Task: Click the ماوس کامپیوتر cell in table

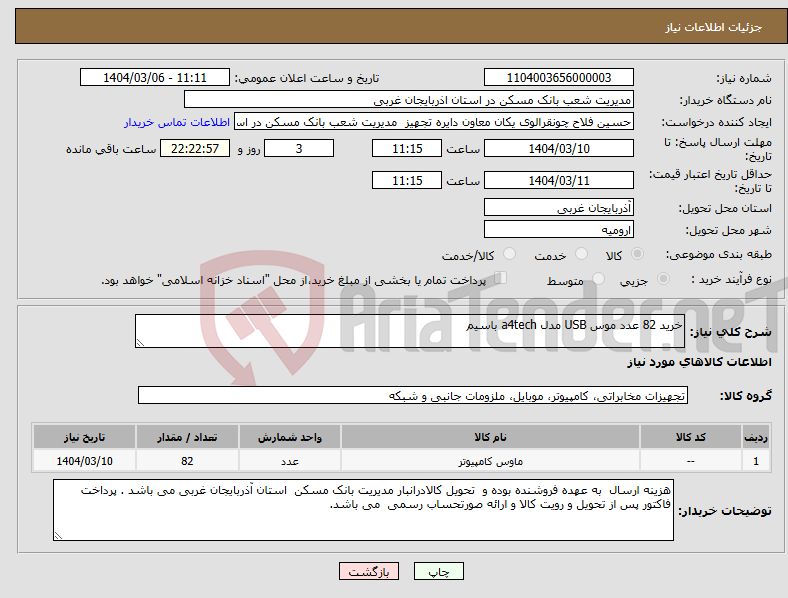Action: 490,461
